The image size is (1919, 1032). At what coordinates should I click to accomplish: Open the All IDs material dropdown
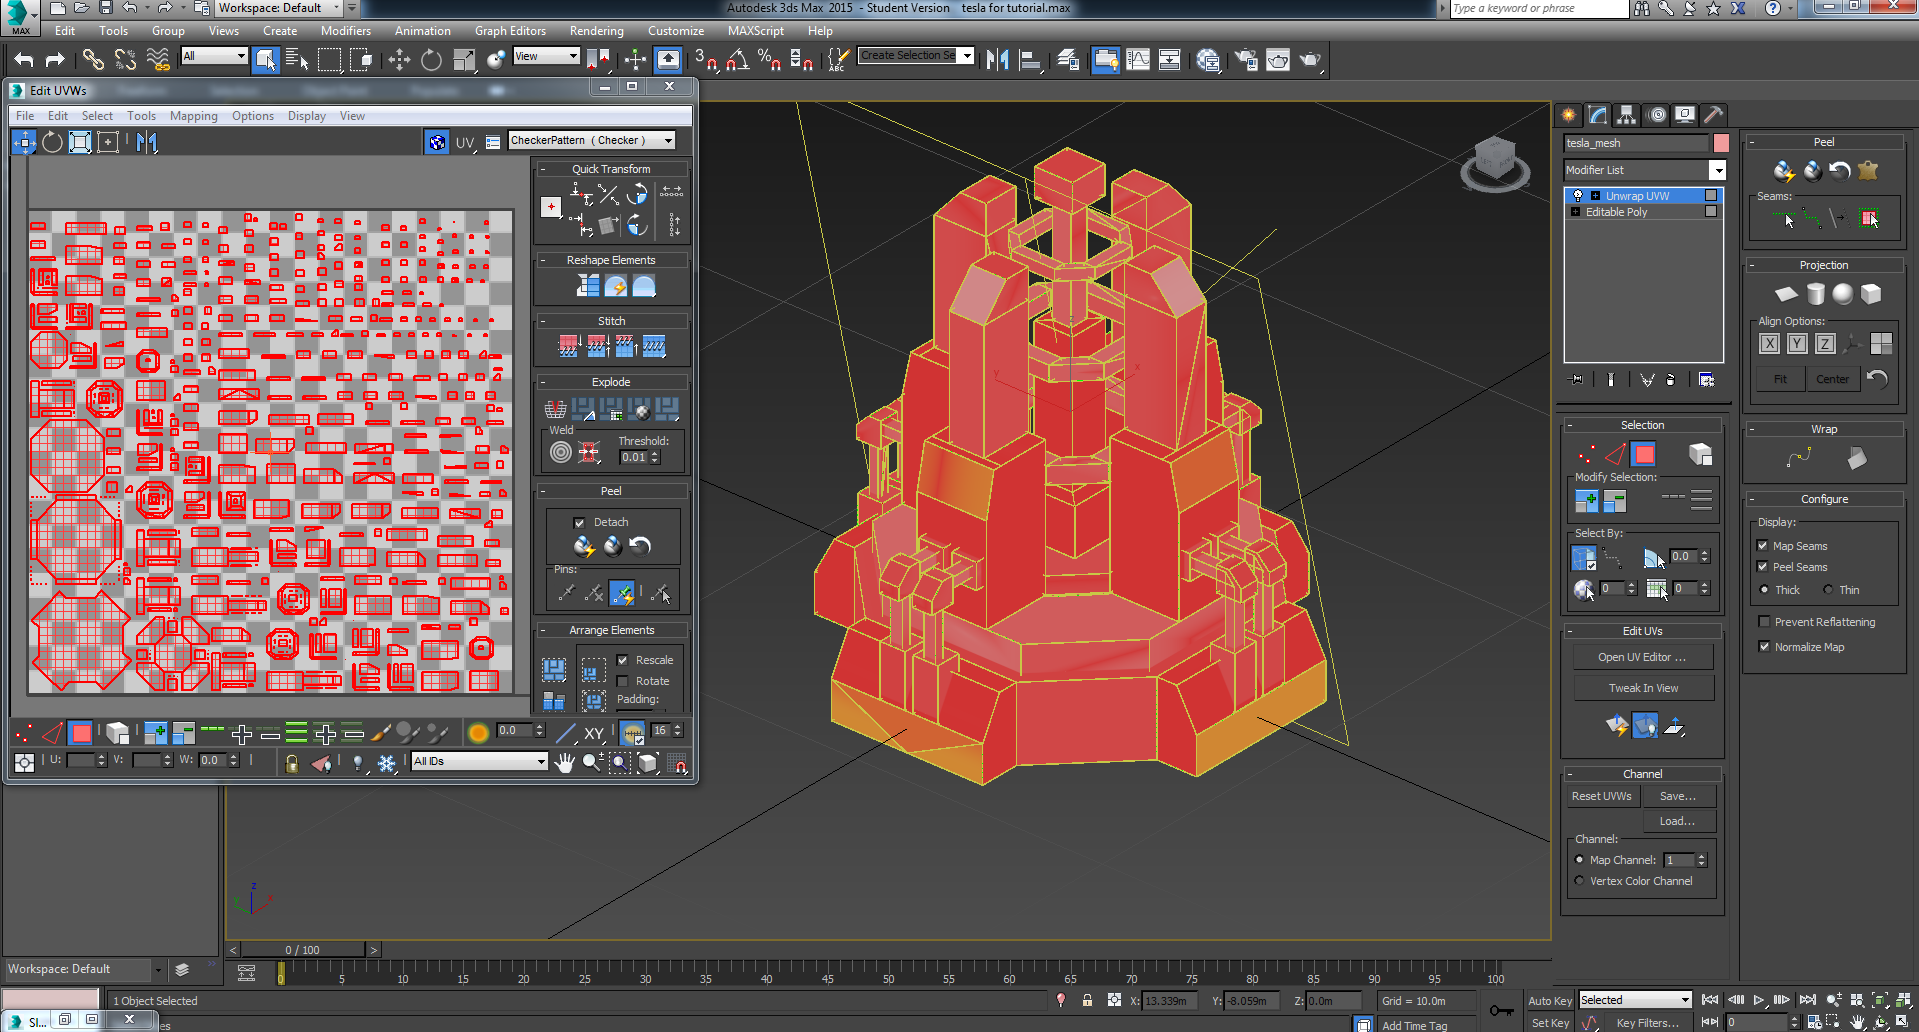click(480, 762)
